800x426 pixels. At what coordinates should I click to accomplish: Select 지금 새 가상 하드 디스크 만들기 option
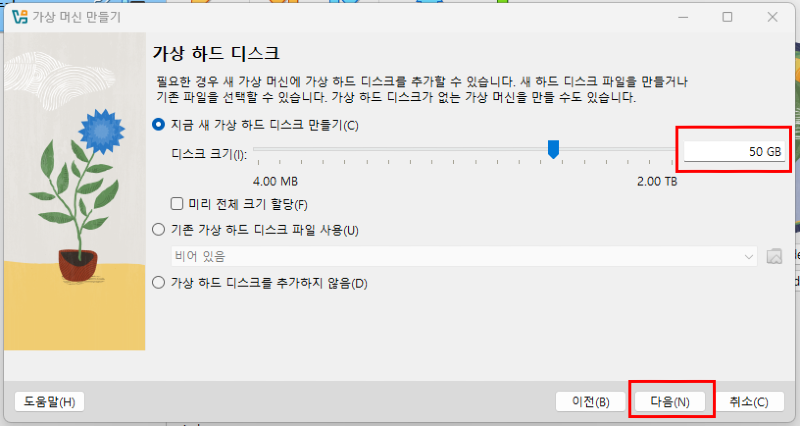[158, 125]
